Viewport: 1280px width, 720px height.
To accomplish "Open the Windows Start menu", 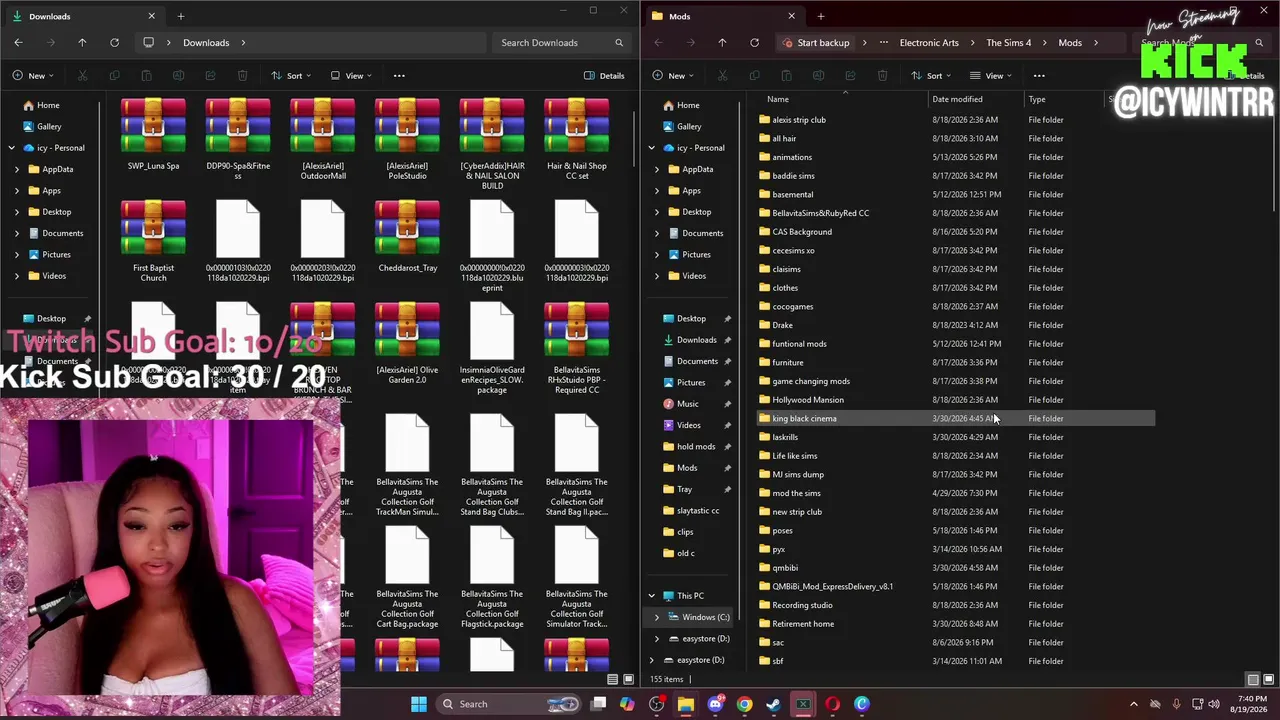I will pos(419,704).
